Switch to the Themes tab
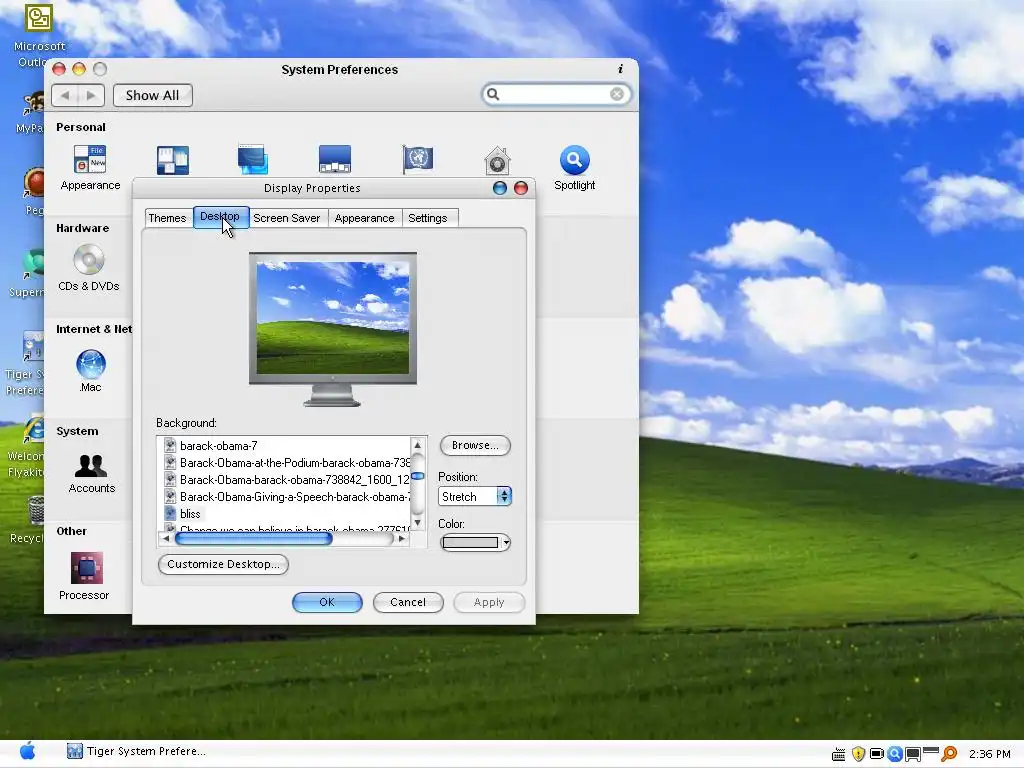Image resolution: width=1024 pixels, height=768 pixels. (x=167, y=218)
